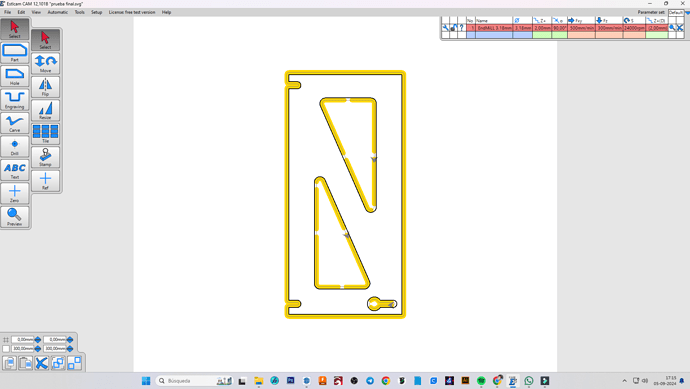Click the blue X delete button

[42, 363]
